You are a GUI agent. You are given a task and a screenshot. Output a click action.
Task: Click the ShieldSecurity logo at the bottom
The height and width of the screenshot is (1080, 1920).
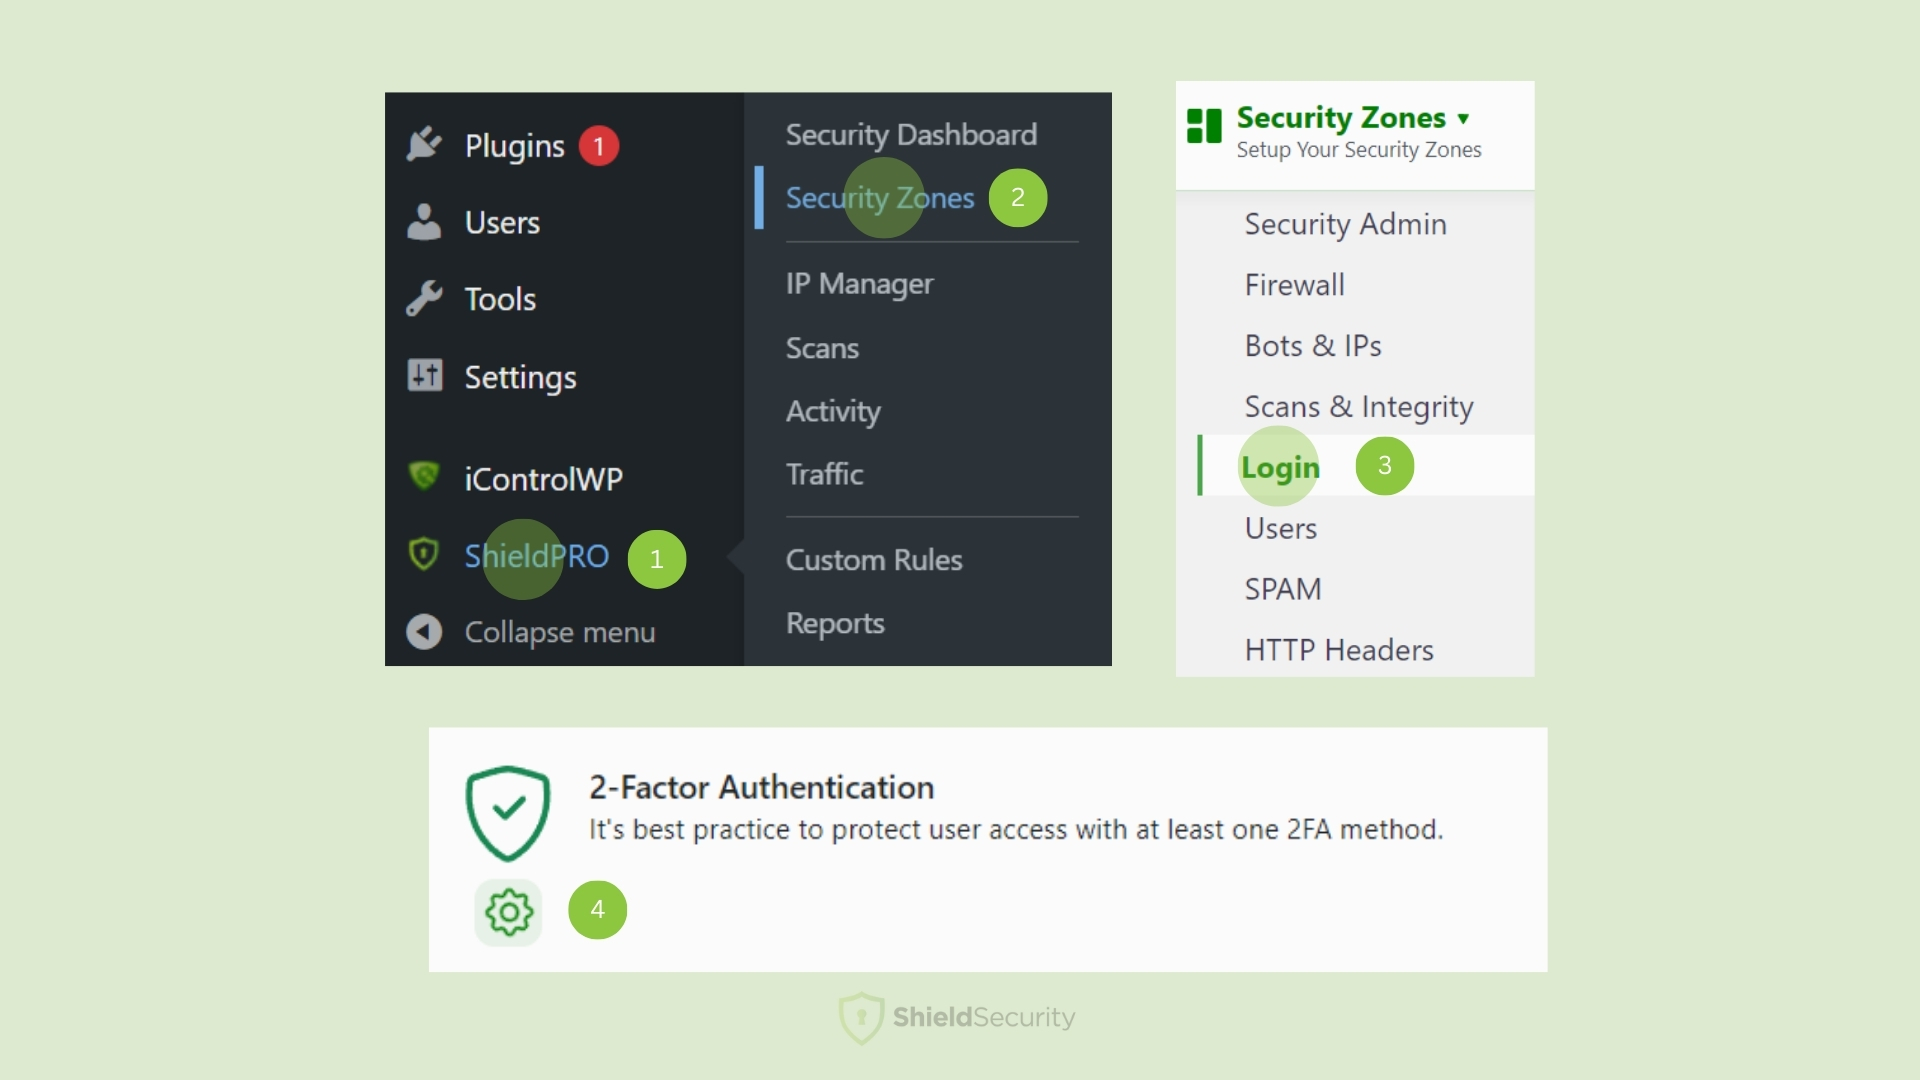pyautogui.click(x=958, y=1017)
